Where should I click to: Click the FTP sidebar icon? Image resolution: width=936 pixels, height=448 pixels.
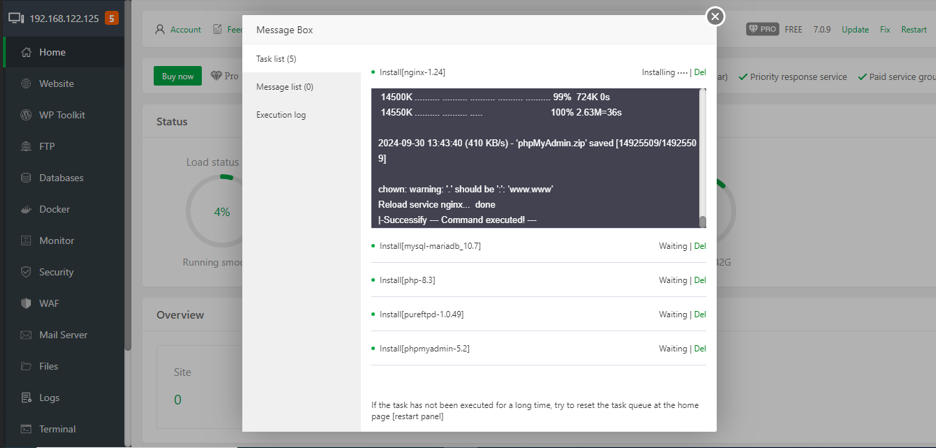pyautogui.click(x=26, y=146)
